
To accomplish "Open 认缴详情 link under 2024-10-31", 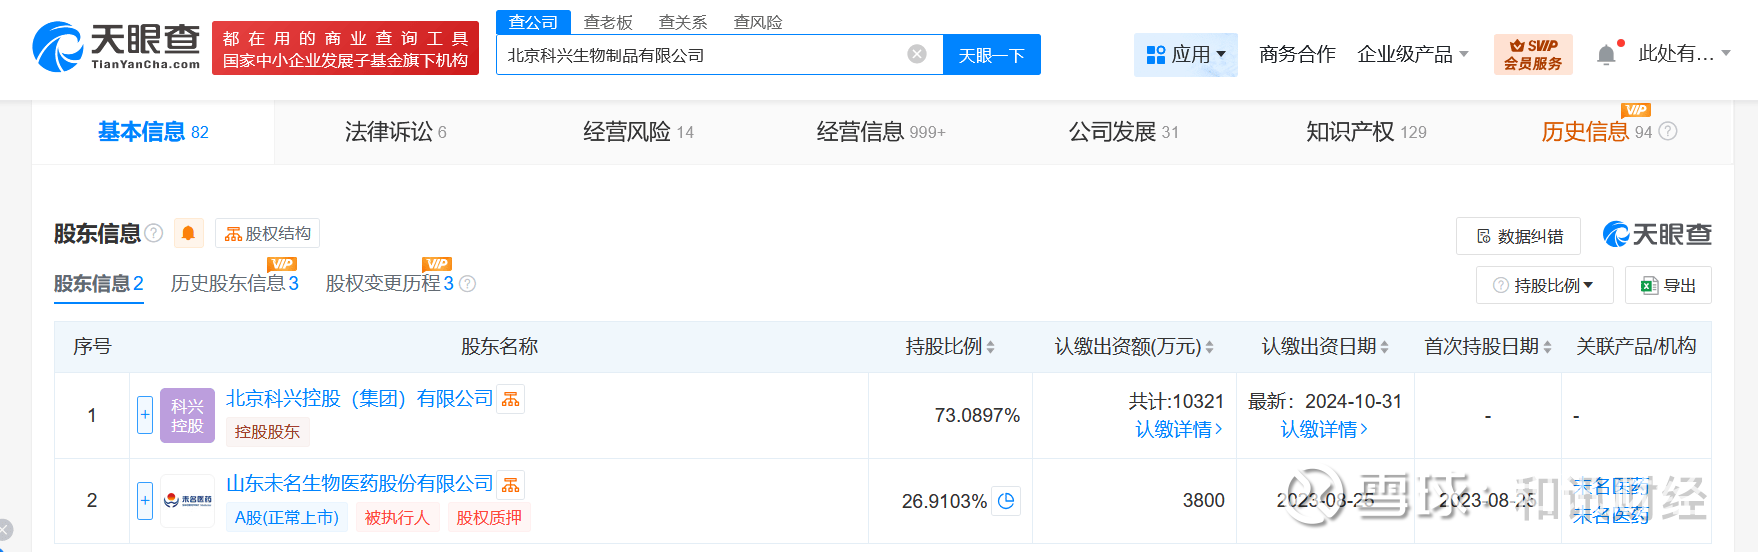I will 1324,430.
